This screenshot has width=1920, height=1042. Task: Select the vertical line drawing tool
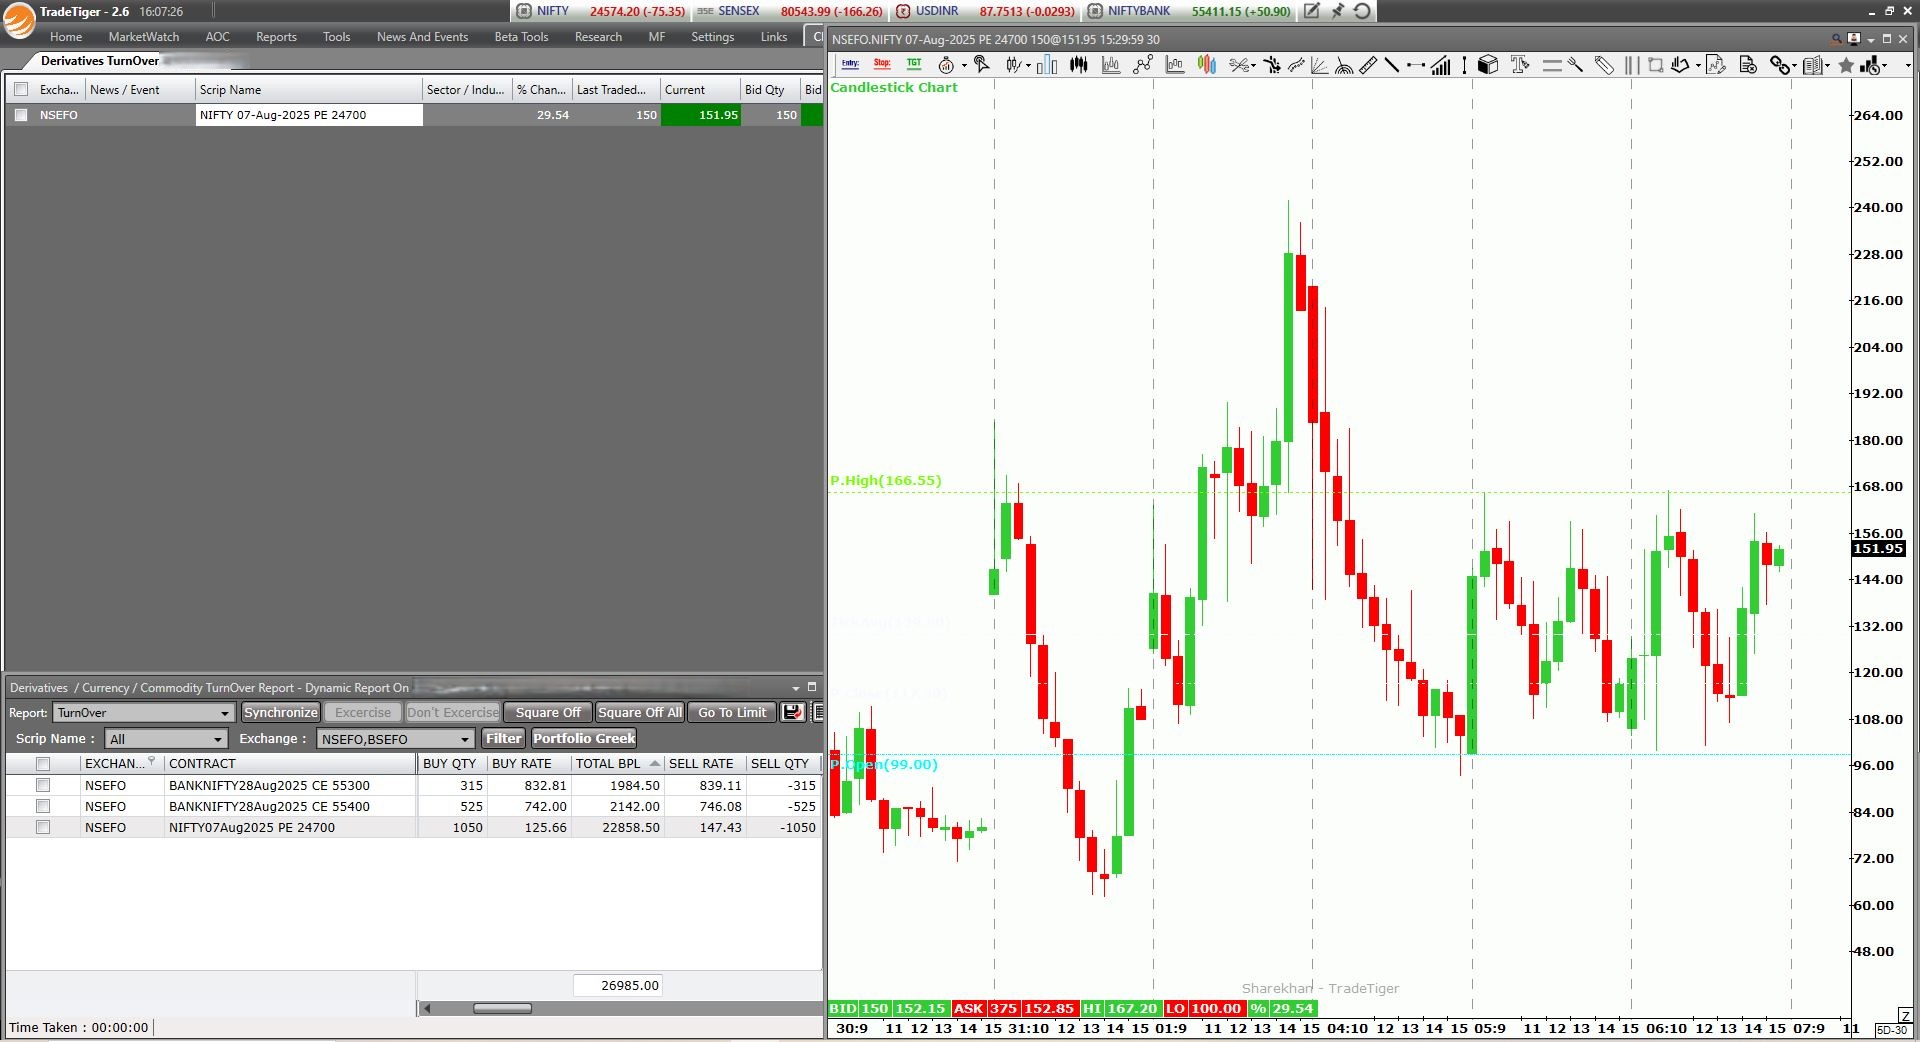point(1464,65)
